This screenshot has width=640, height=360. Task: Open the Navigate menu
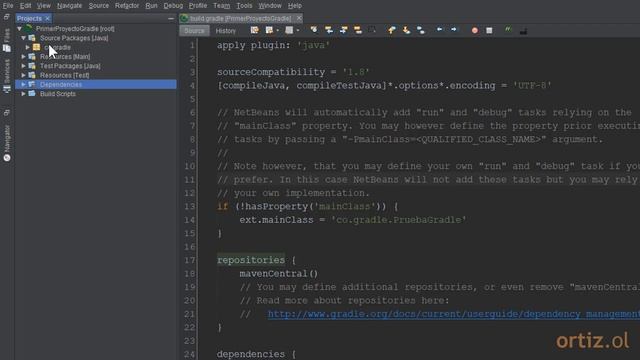69,6
